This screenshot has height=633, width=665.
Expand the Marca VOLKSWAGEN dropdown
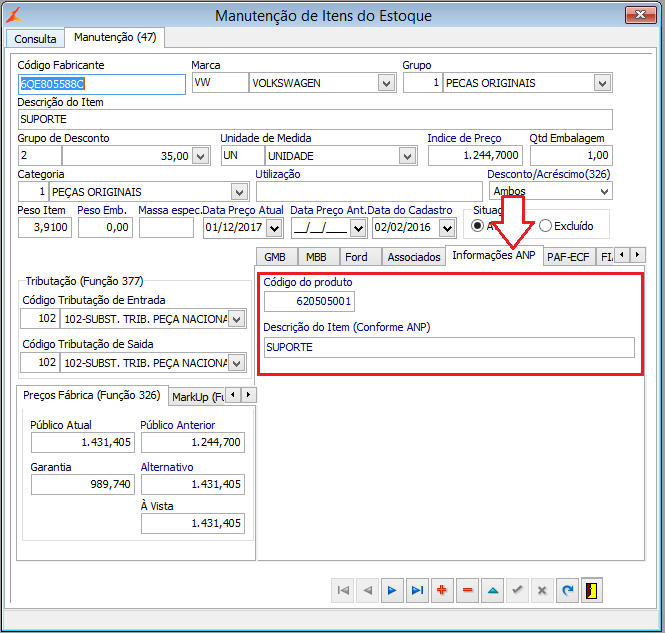point(387,83)
